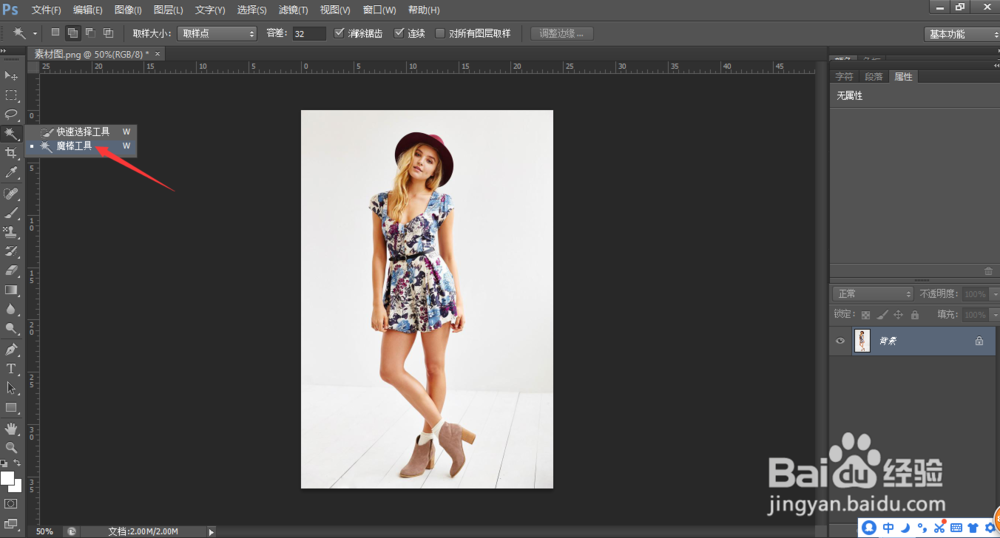Uncheck the 连续 contiguous checkbox
The image size is (1000, 538).
point(399,33)
